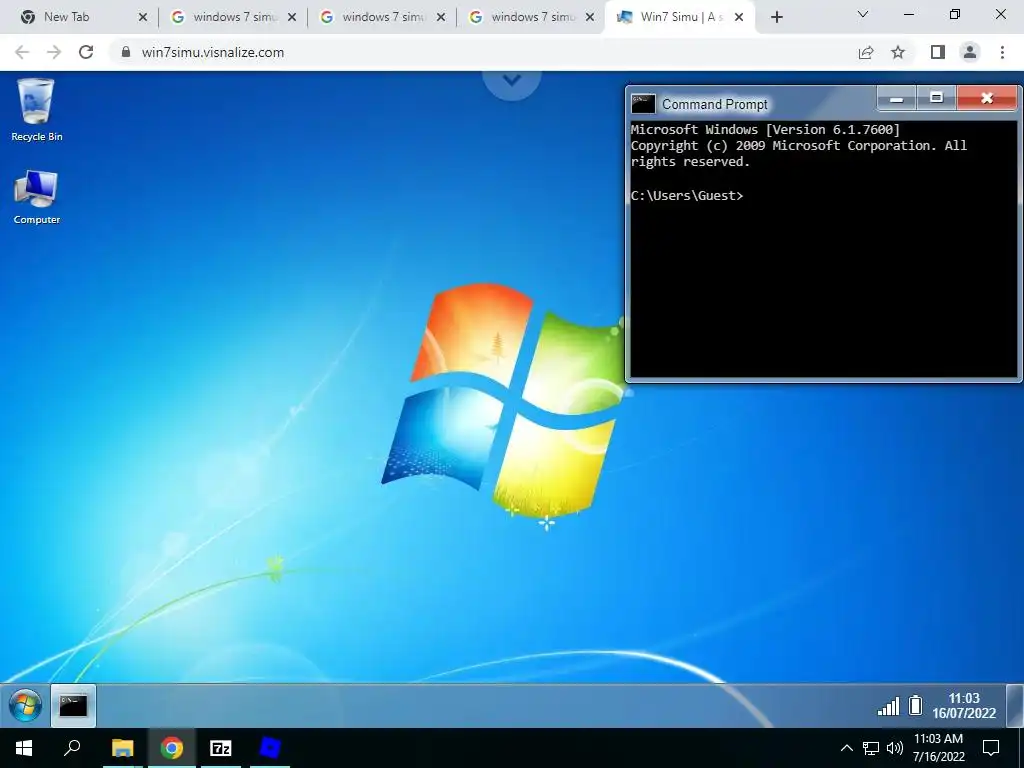Viewport: 1024px width, 768px height.
Task: Share this page icon
Action: pos(866,52)
